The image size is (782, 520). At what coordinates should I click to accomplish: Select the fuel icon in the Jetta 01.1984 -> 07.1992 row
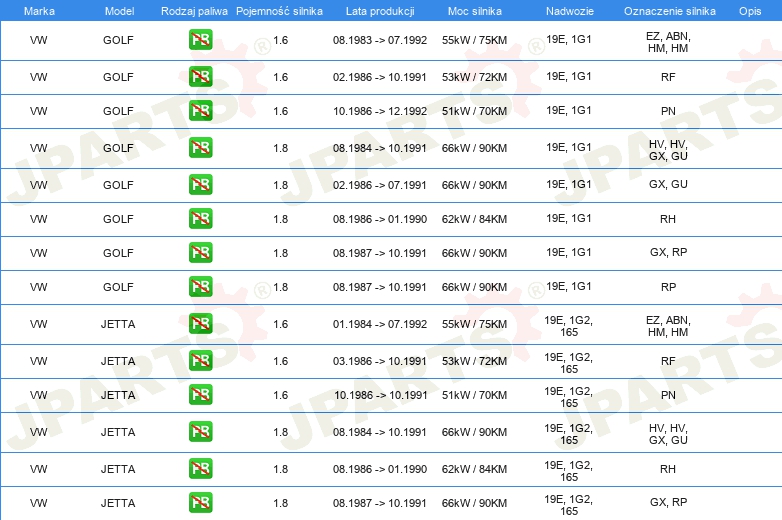coord(200,324)
